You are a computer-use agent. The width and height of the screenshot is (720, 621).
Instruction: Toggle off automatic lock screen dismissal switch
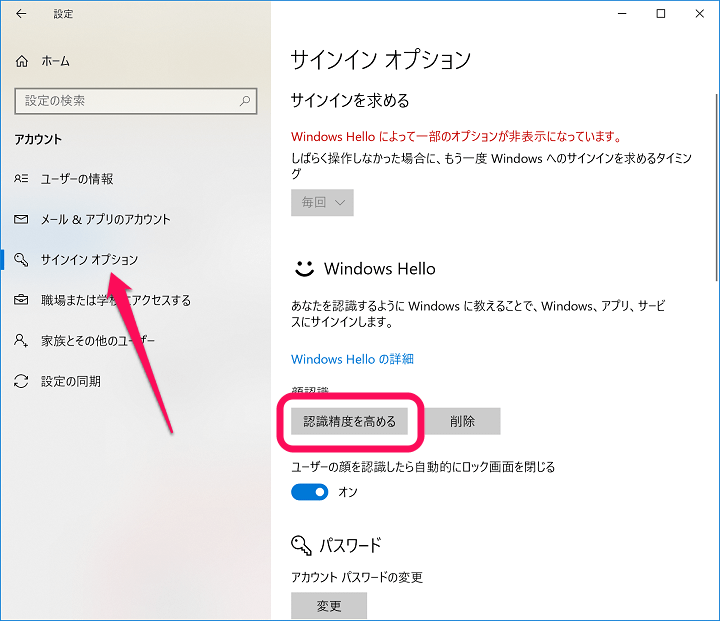pos(309,492)
